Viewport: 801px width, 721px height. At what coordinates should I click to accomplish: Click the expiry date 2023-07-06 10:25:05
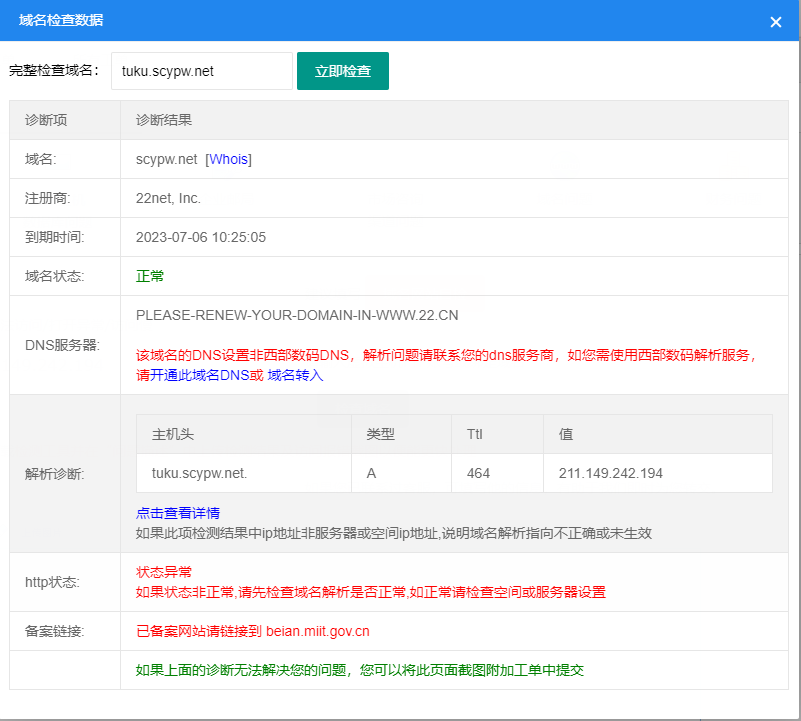tap(201, 237)
